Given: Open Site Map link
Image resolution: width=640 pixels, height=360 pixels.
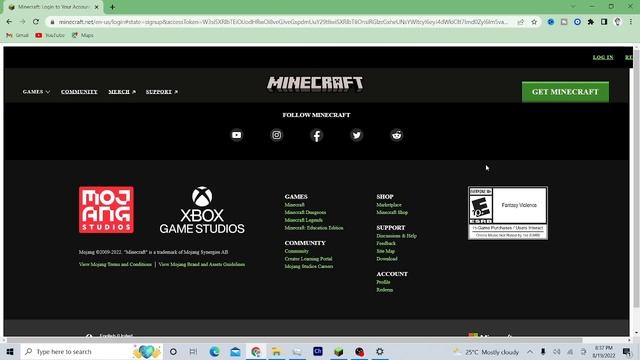Looking at the screenshot, I should (386, 251).
